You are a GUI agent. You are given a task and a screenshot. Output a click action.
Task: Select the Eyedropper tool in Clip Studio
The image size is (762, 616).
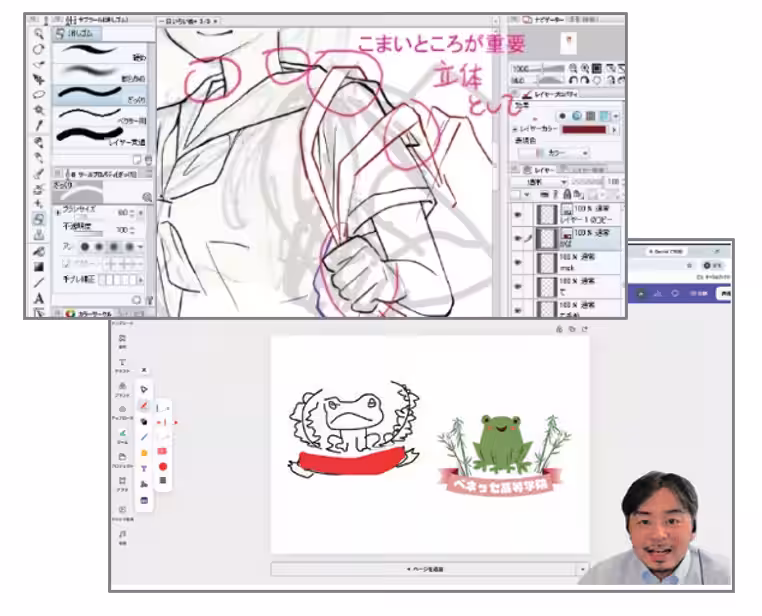(39, 126)
